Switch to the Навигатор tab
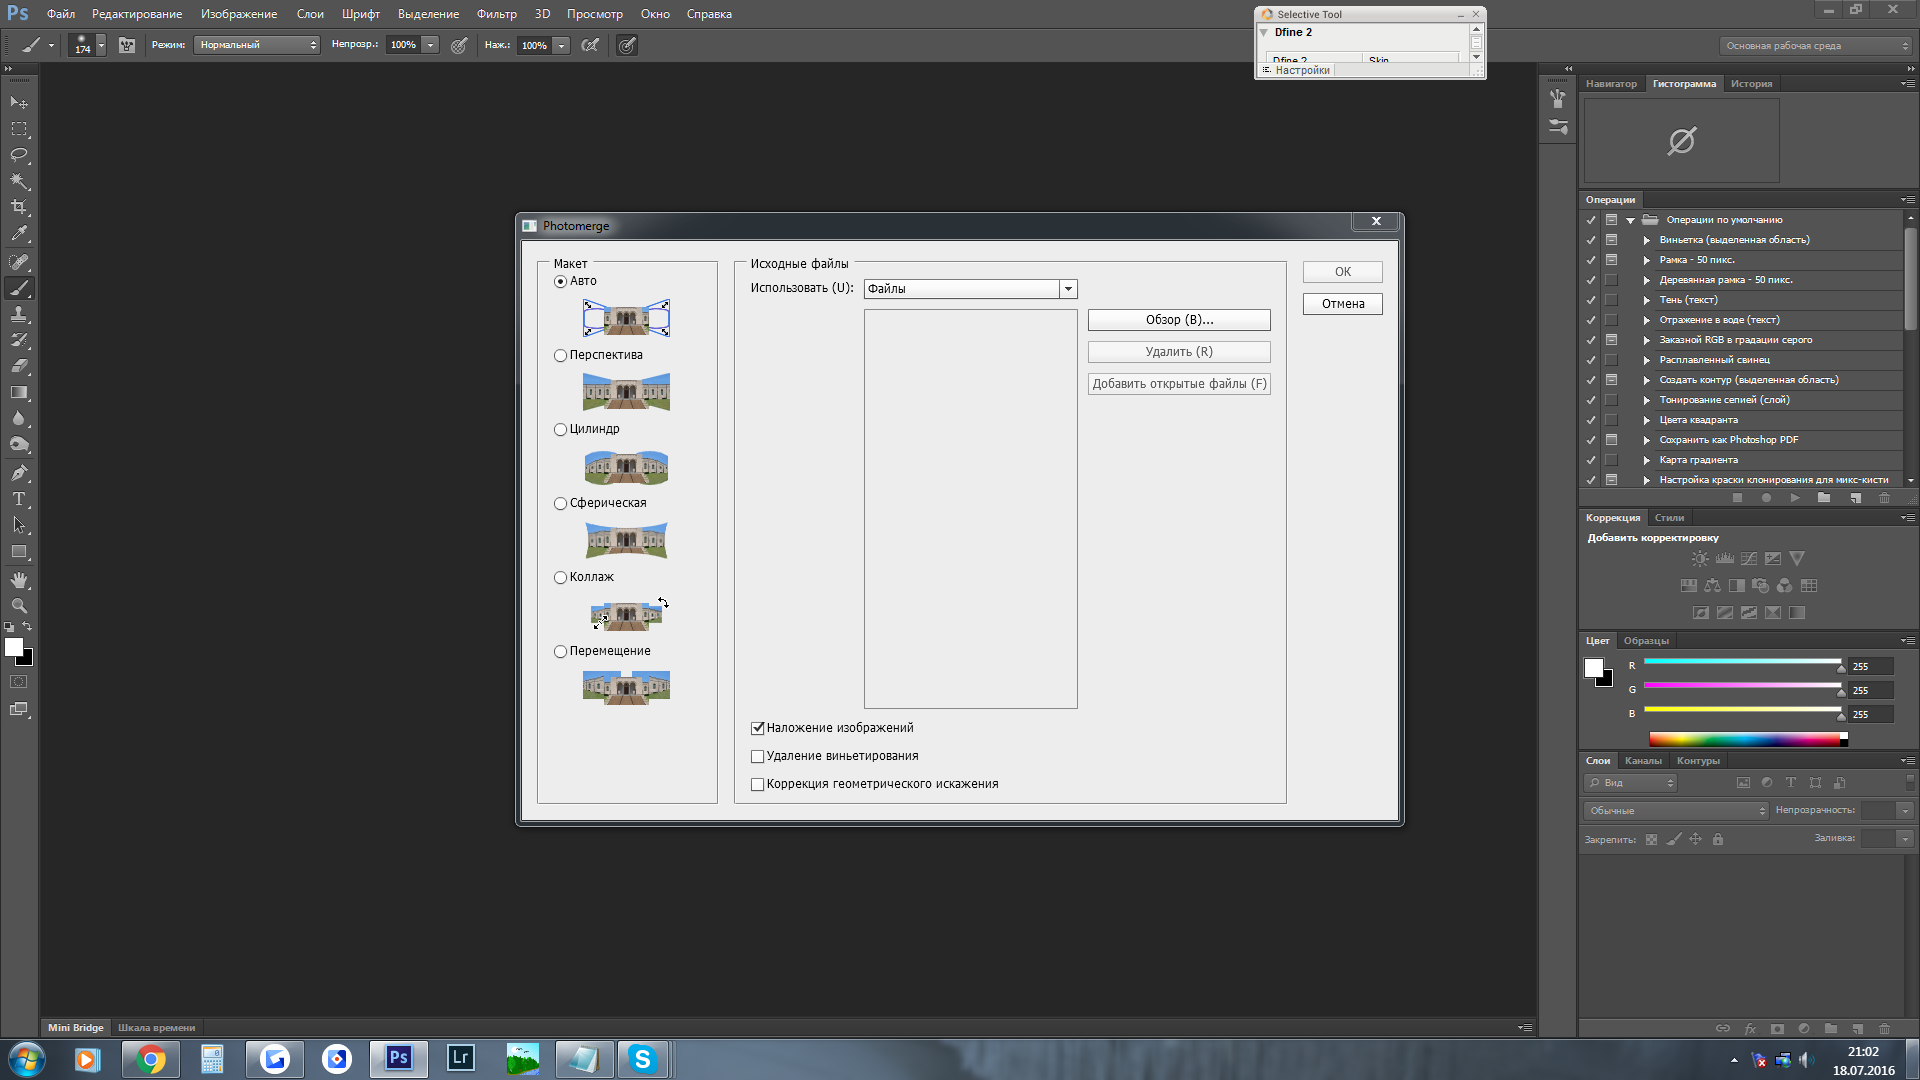The image size is (1920, 1080). 1611,84
